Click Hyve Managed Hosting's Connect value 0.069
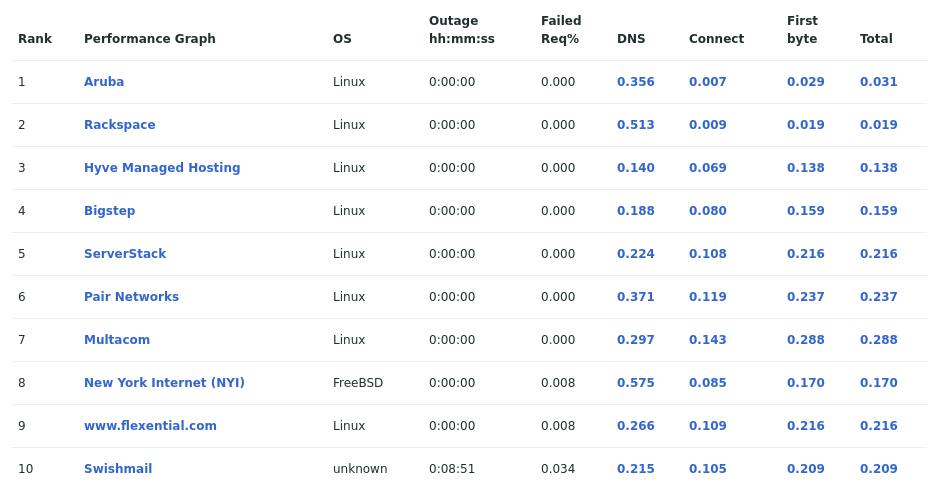Screen dimensions: 939x490 click(707, 168)
